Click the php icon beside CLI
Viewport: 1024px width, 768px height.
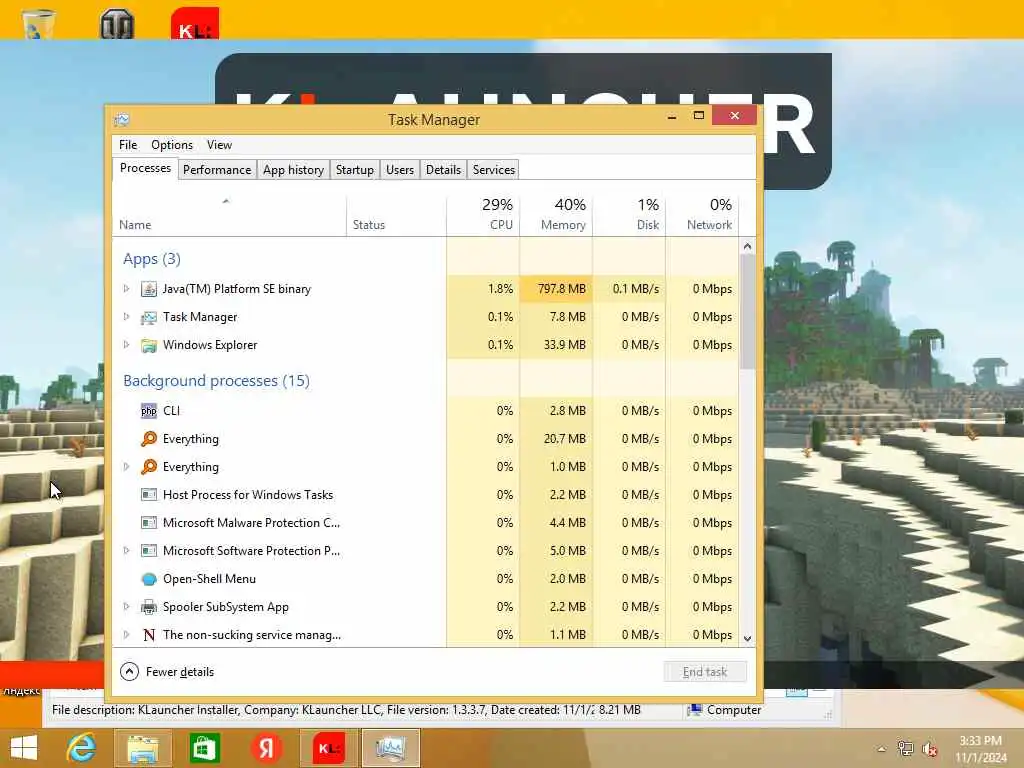149,411
